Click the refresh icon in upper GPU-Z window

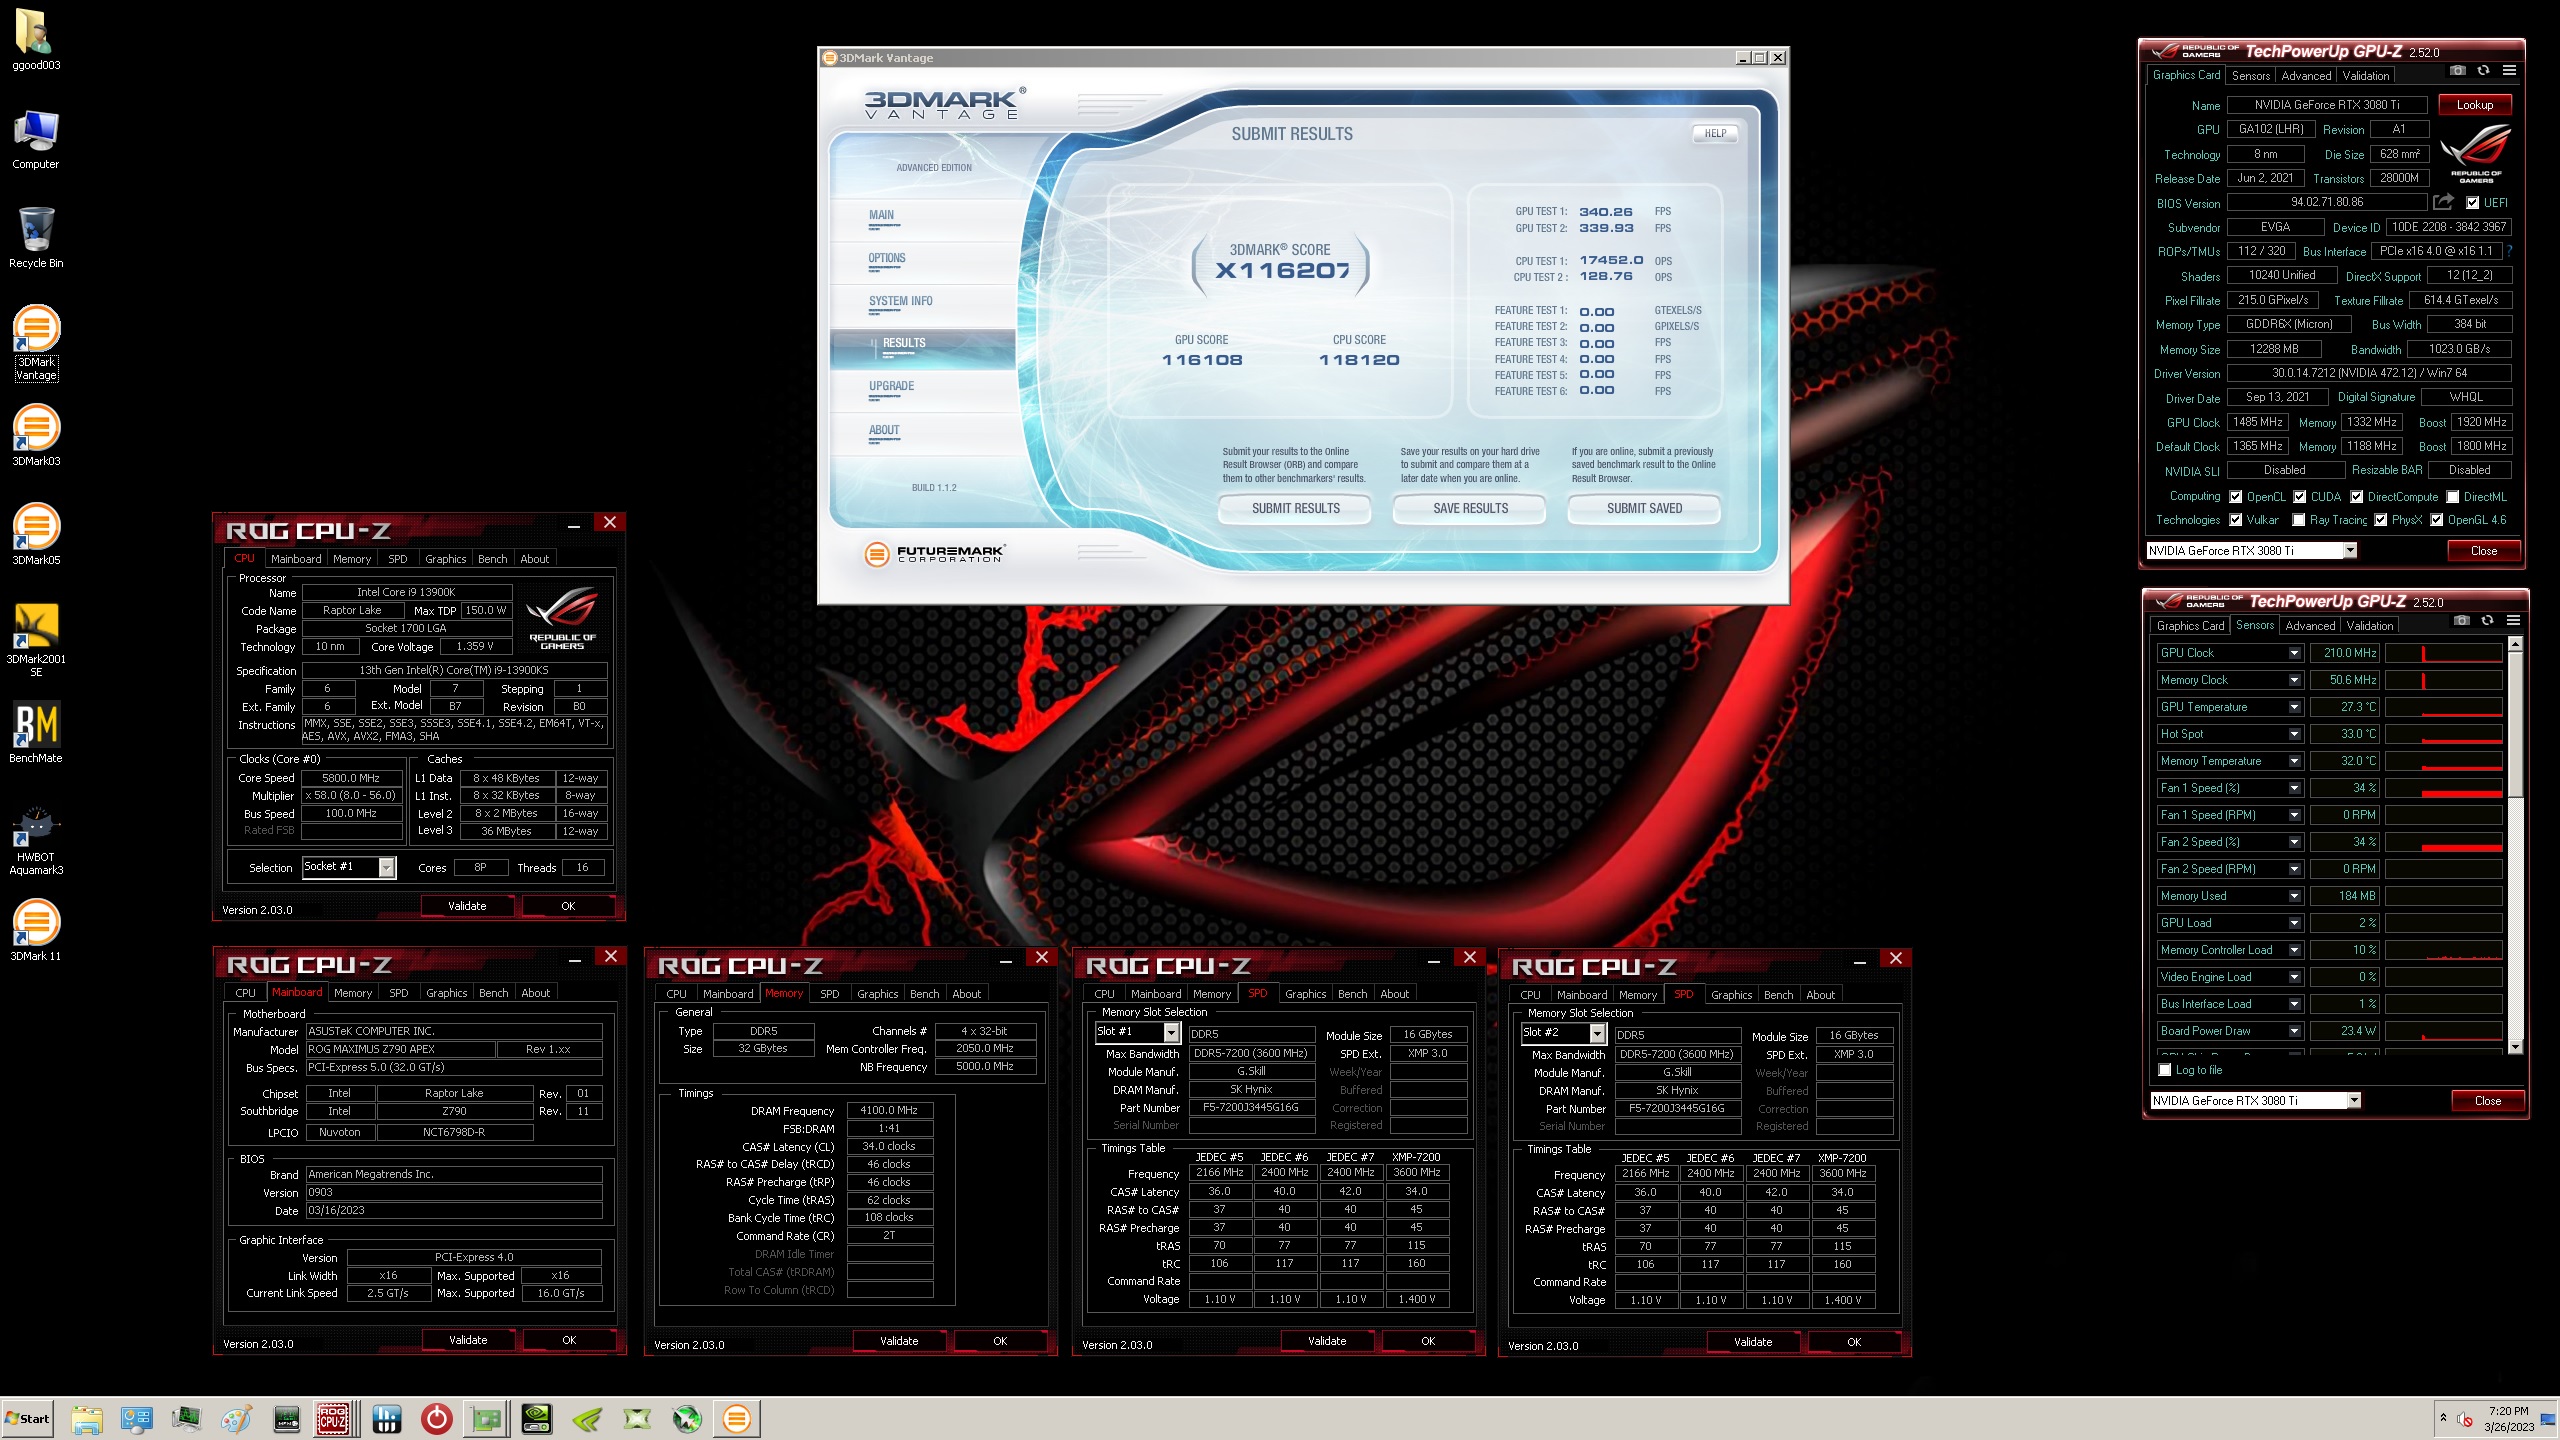click(2483, 71)
